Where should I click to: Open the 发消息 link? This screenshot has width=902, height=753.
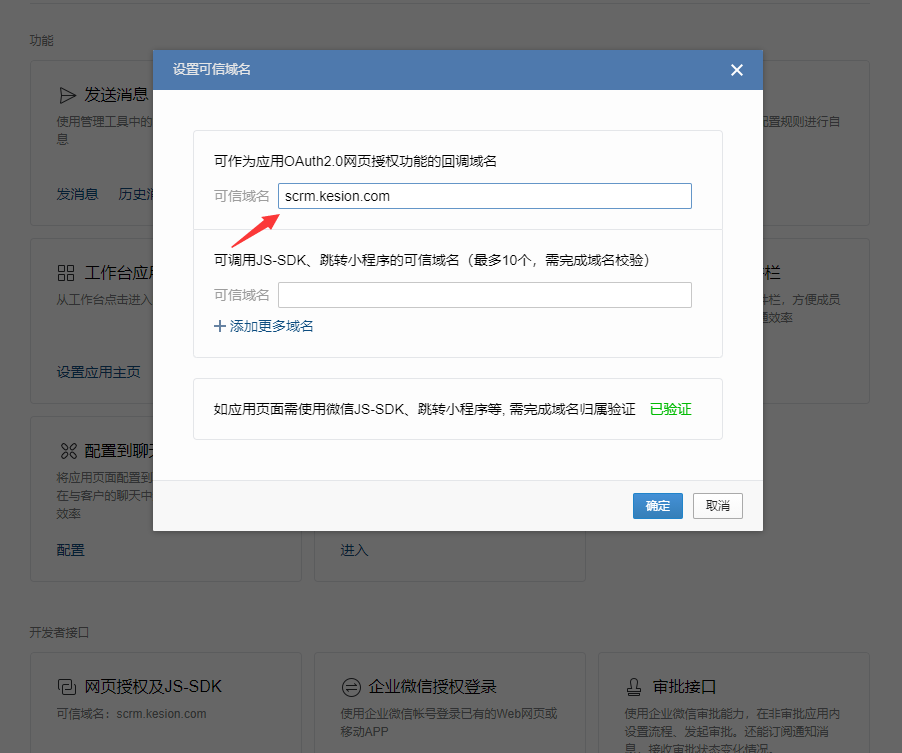point(77,194)
